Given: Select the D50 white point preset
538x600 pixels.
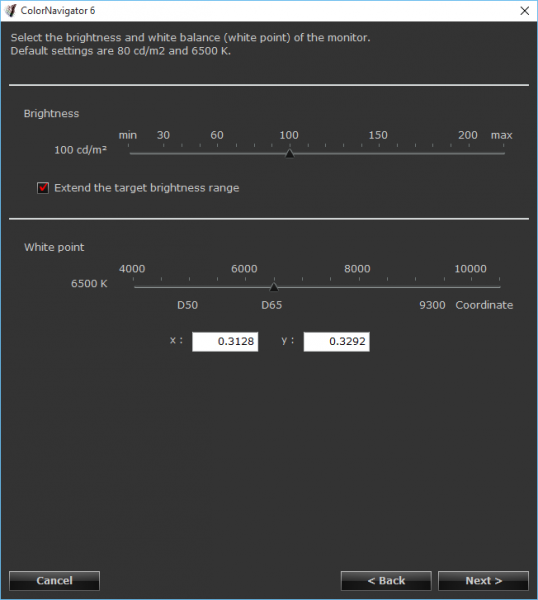Looking at the screenshot, I should click(187, 305).
